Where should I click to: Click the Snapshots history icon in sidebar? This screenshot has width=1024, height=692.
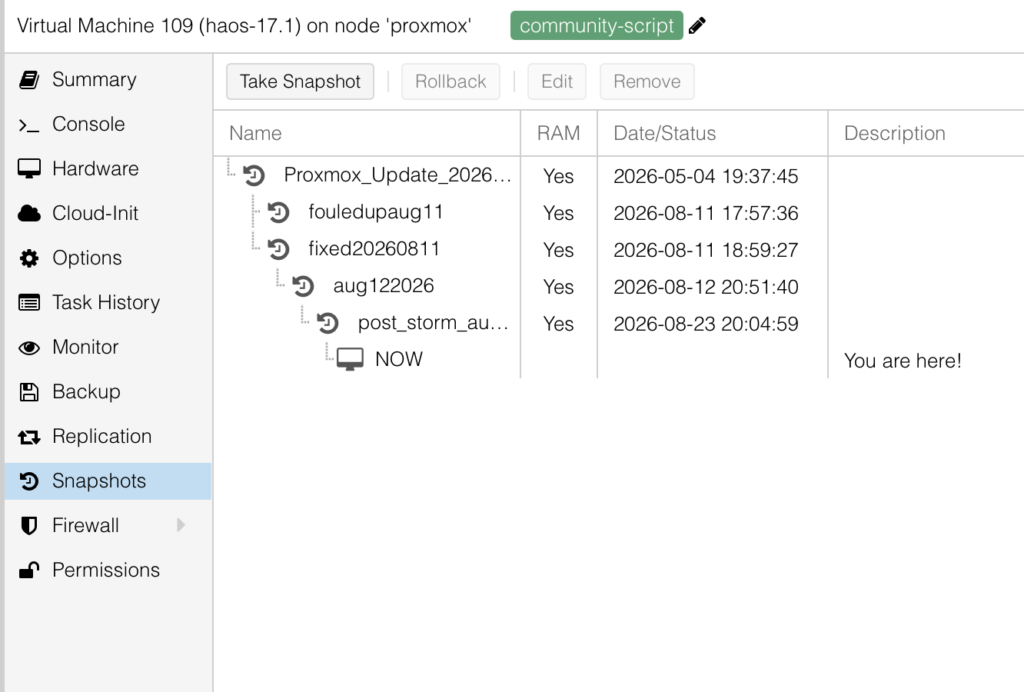point(29,481)
